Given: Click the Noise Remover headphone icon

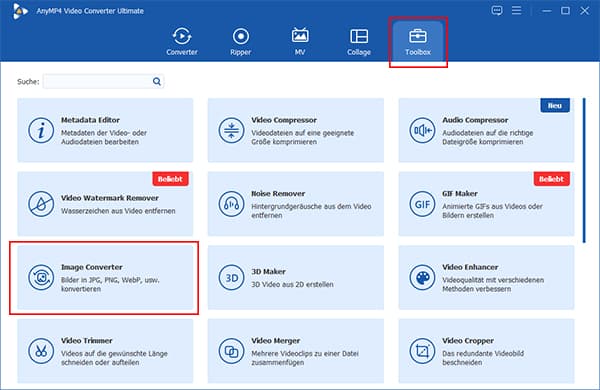Looking at the screenshot, I should click(x=231, y=204).
